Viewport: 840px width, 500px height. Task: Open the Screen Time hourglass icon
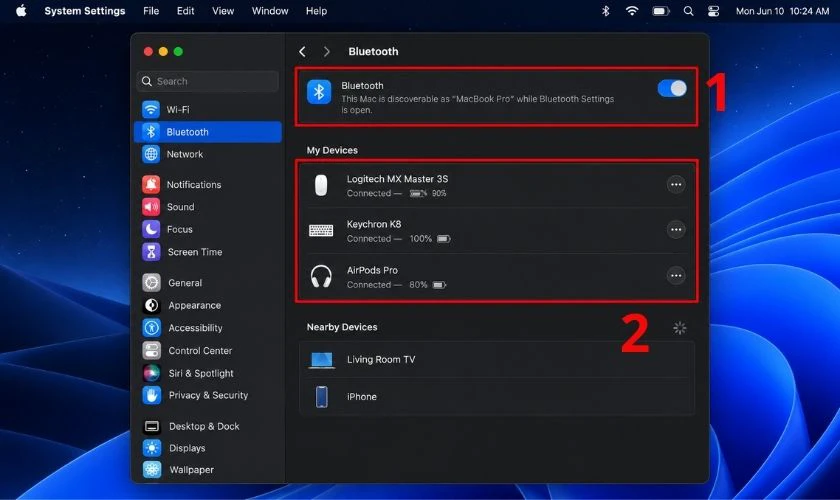coord(151,252)
